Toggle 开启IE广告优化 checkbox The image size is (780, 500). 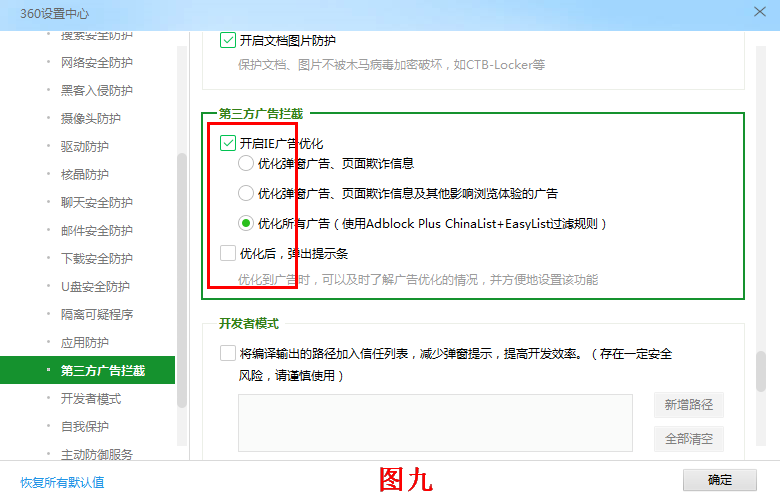click(x=228, y=143)
